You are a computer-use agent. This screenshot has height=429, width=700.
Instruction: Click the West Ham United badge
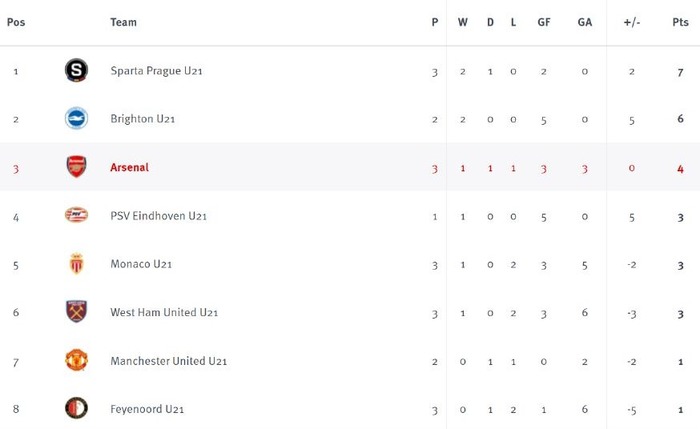point(76,312)
